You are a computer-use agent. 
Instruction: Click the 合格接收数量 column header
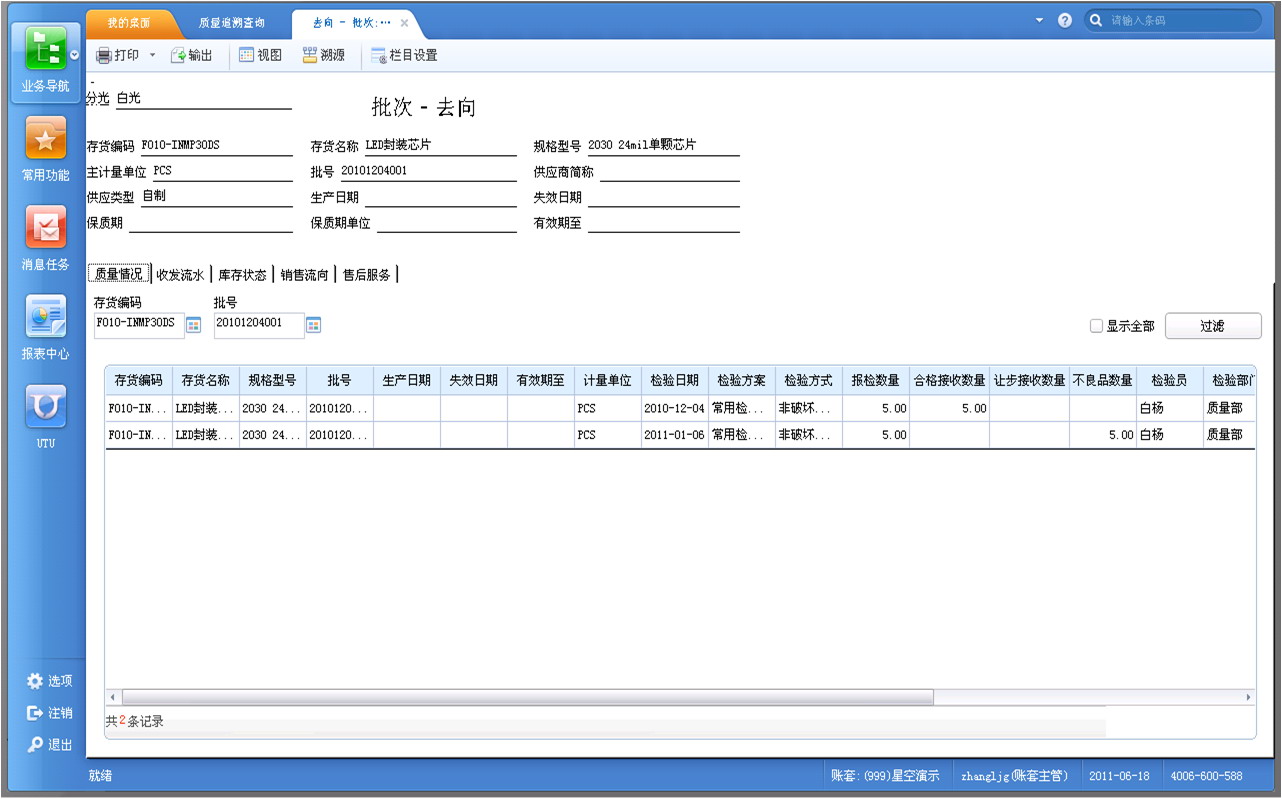pyautogui.click(x=950, y=381)
